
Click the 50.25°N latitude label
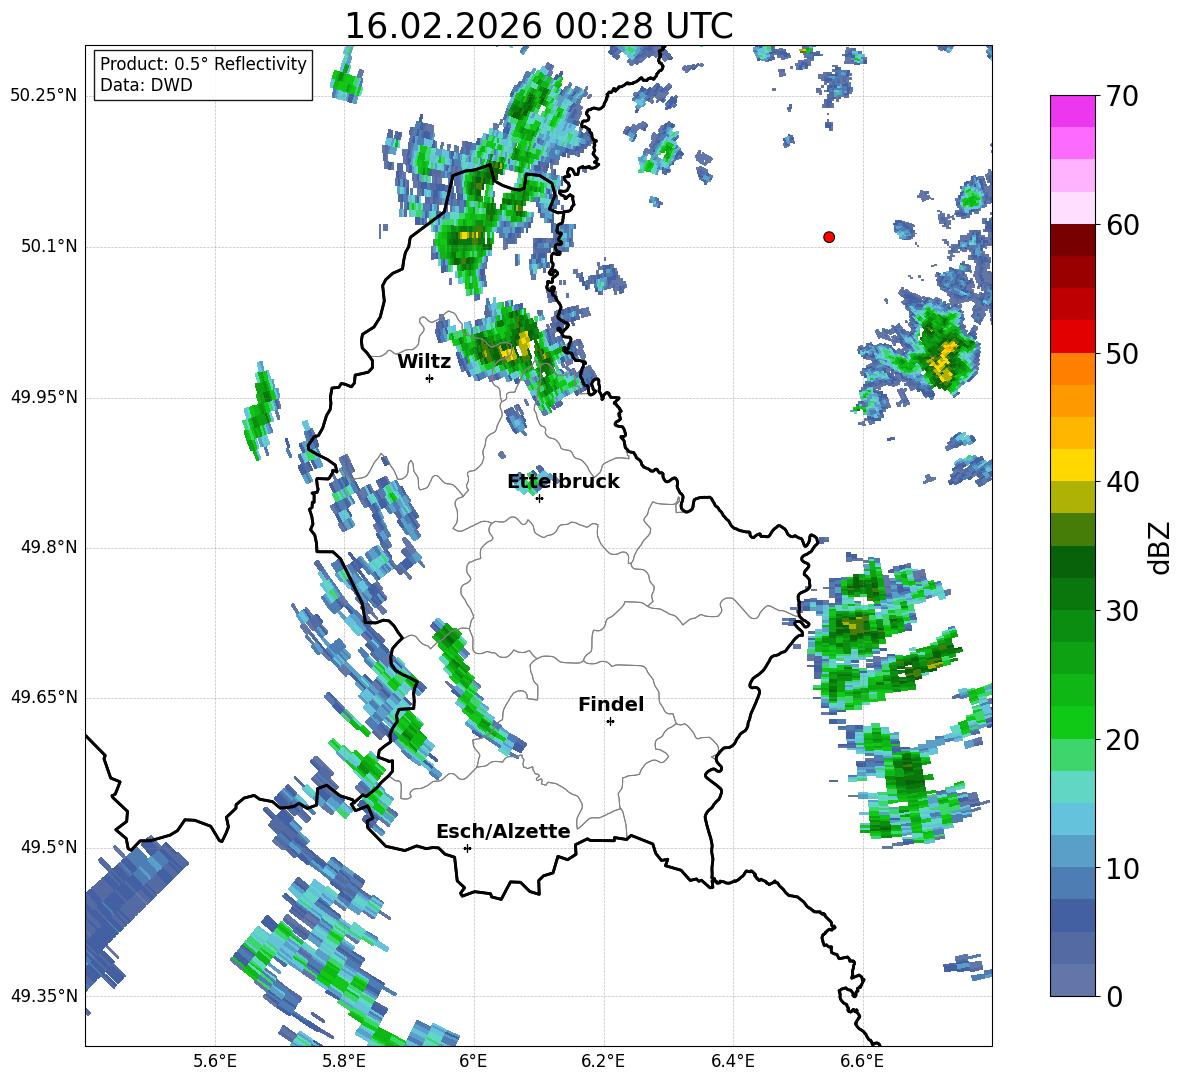pos(44,96)
